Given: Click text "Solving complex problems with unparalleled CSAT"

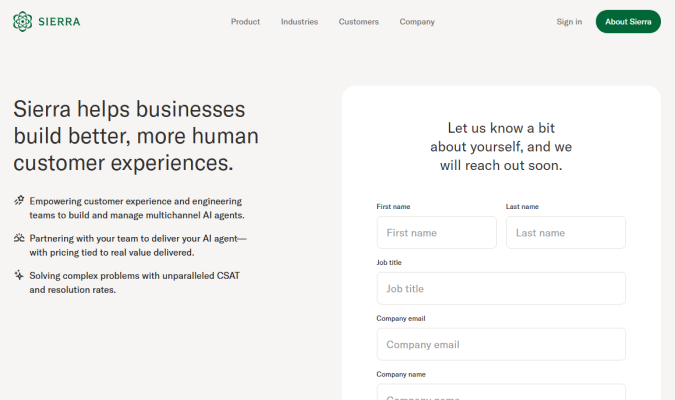Looking at the screenshot, I should [x=134, y=276].
